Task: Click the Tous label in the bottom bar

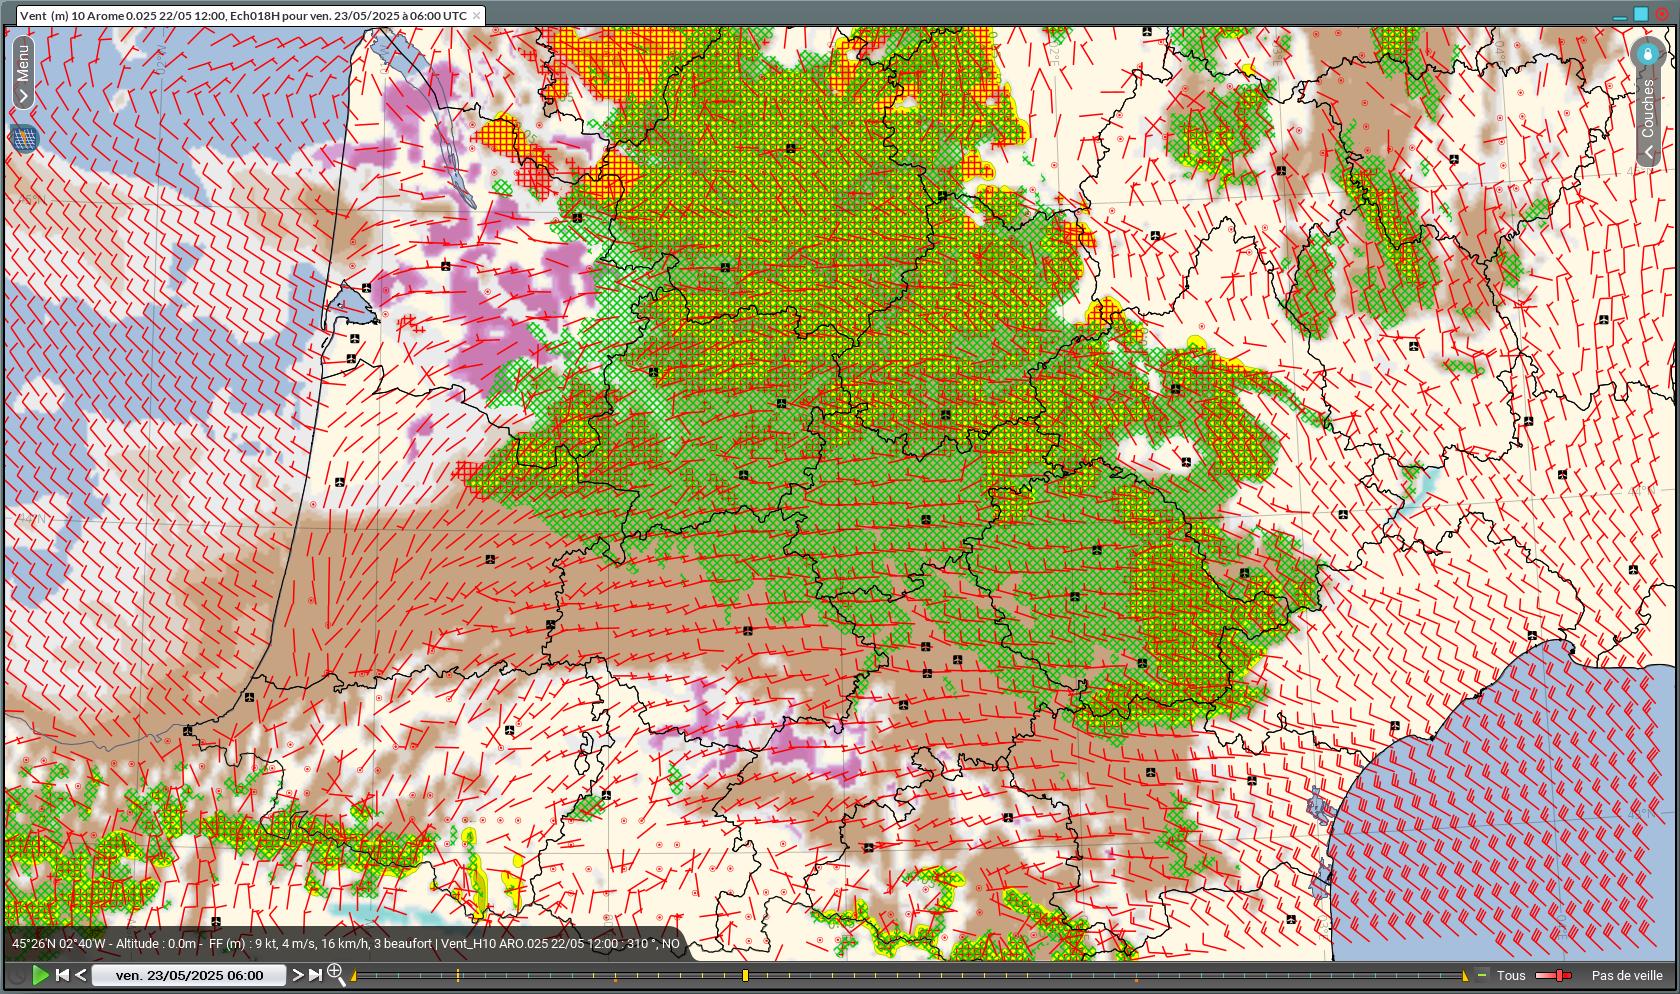Action: (x=1510, y=975)
